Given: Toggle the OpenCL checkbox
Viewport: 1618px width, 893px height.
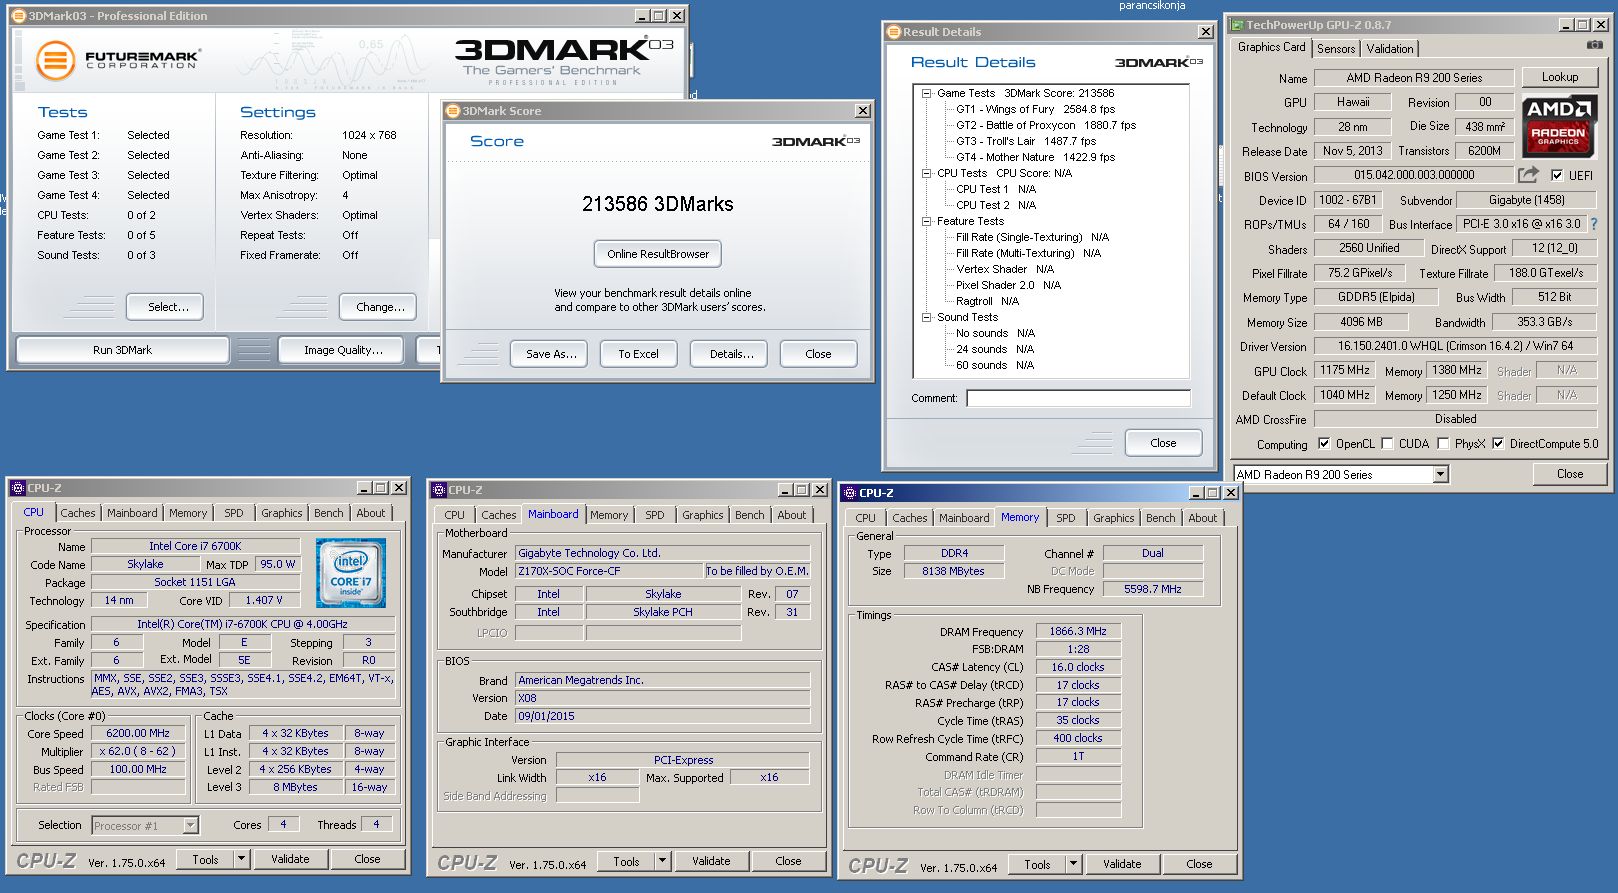Looking at the screenshot, I should (x=1324, y=443).
